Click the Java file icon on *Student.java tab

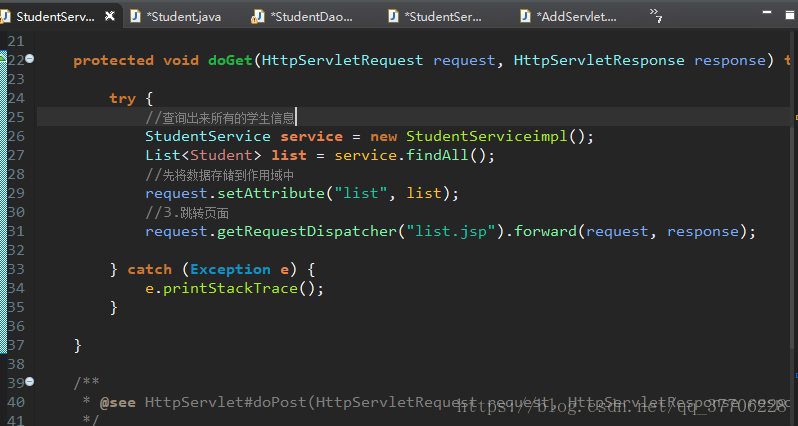(x=135, y=16)
